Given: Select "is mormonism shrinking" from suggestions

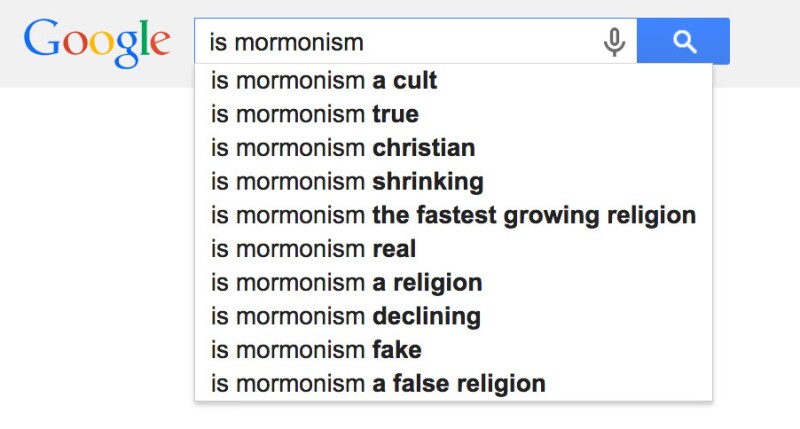Looking at the screenshot, I should (346, 182).
